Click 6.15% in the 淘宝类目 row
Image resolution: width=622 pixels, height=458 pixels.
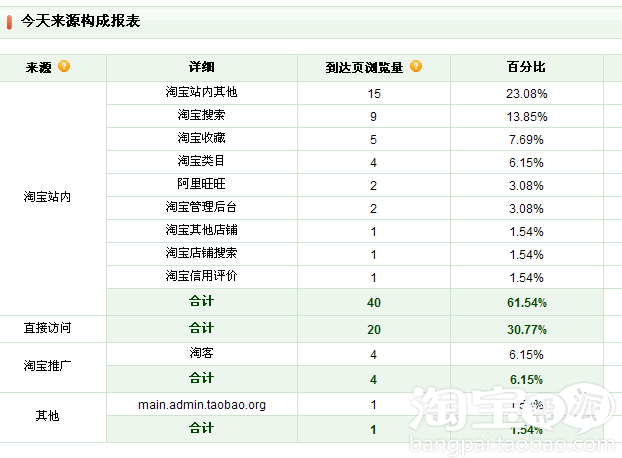point(526,163)
